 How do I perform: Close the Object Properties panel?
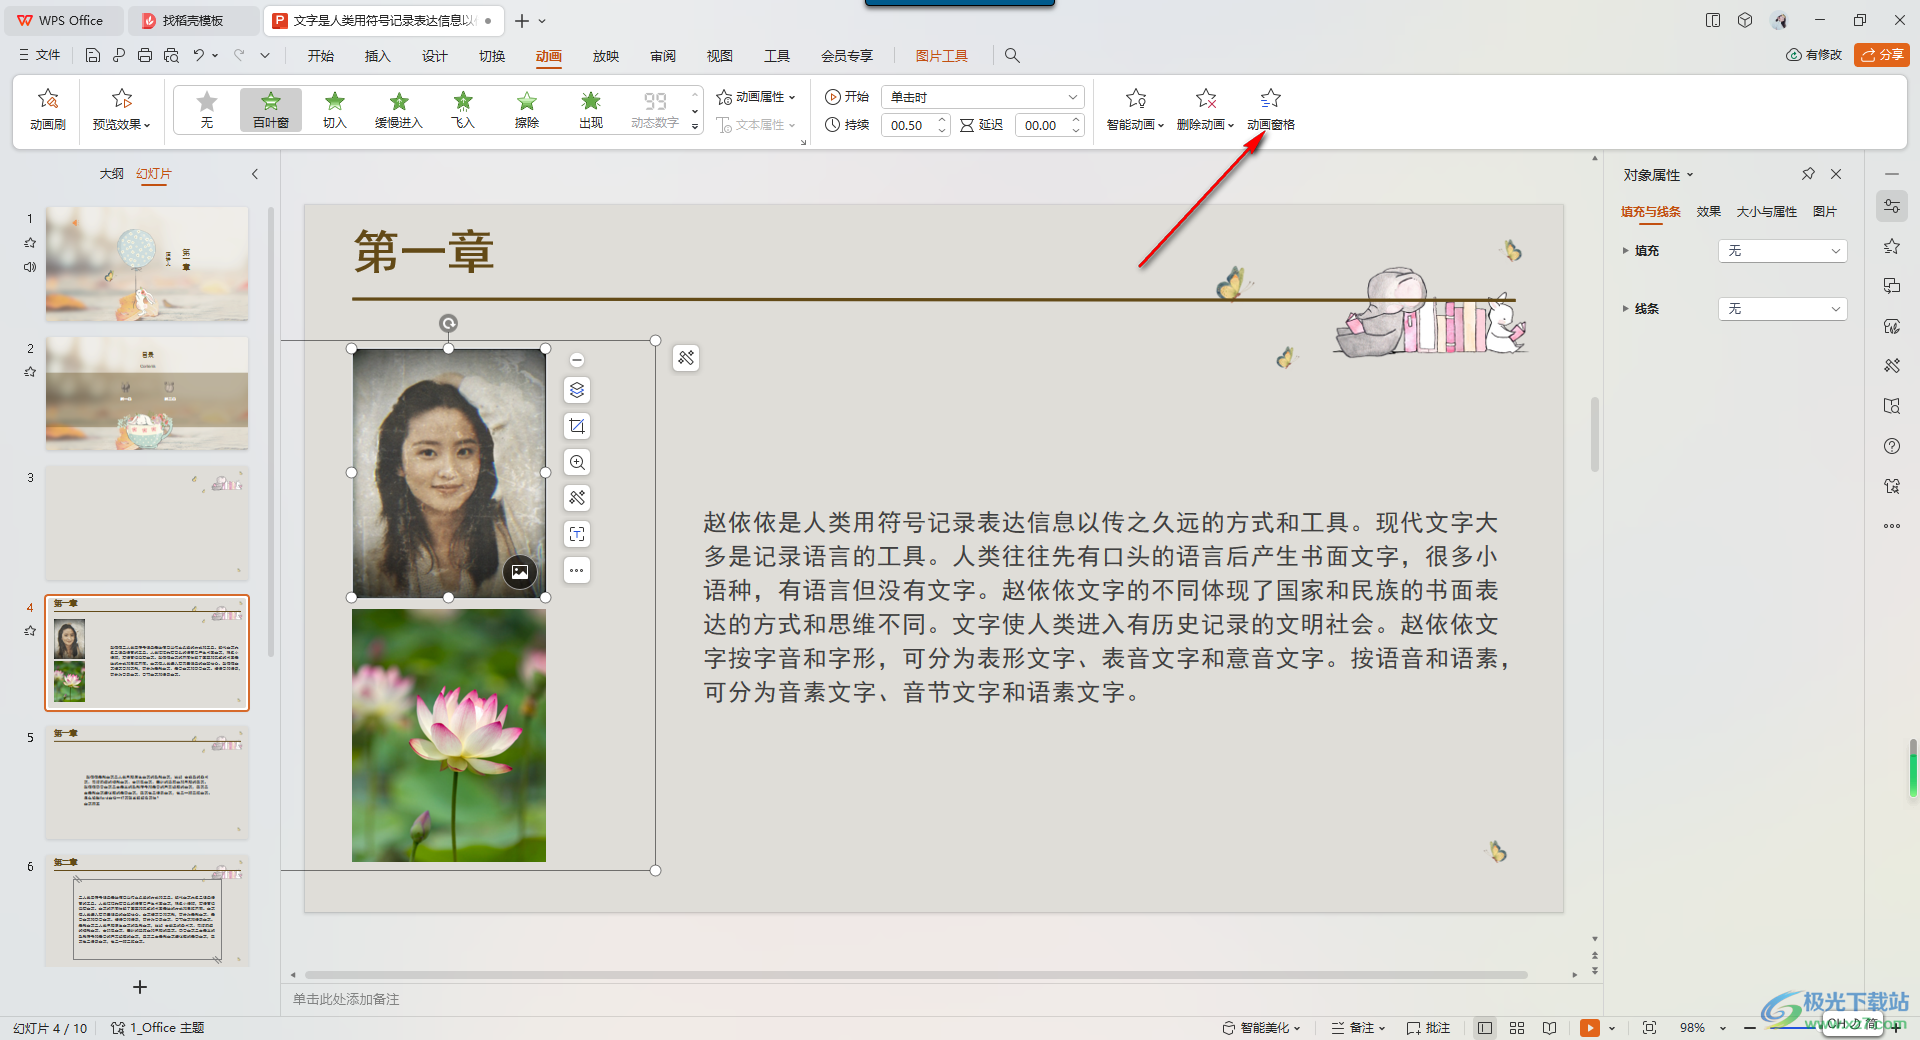coord(1836,174)
